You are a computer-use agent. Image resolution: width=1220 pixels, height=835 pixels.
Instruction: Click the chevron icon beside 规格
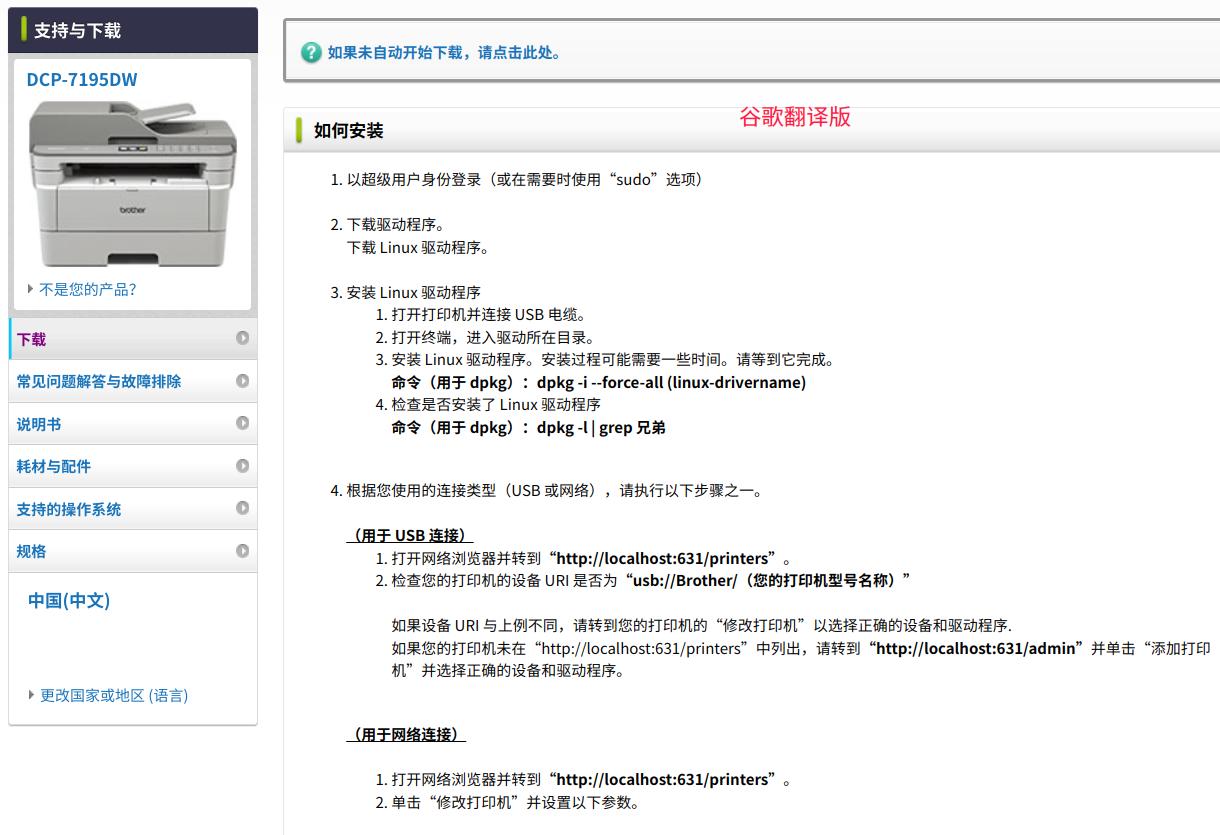[x=243, y=551]
